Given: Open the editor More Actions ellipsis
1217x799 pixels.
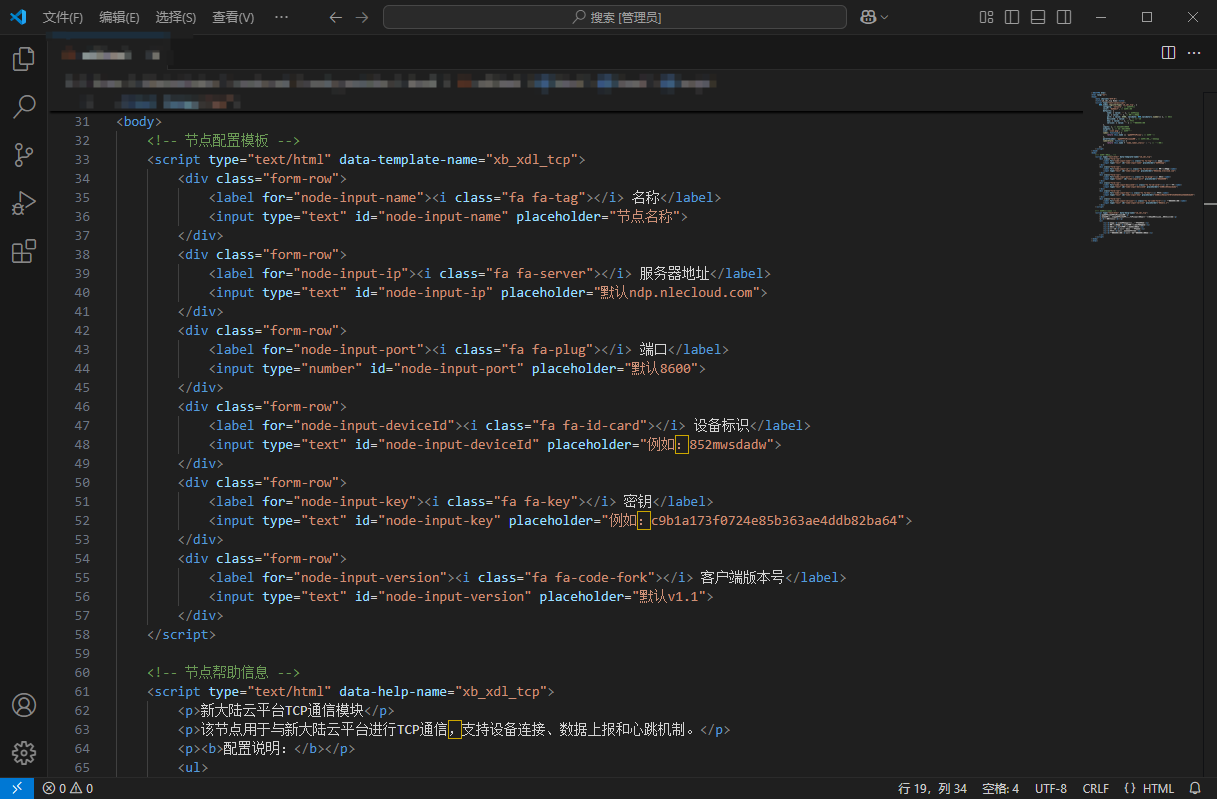Looking at the screenshot, I should [x=1194, y=52].
